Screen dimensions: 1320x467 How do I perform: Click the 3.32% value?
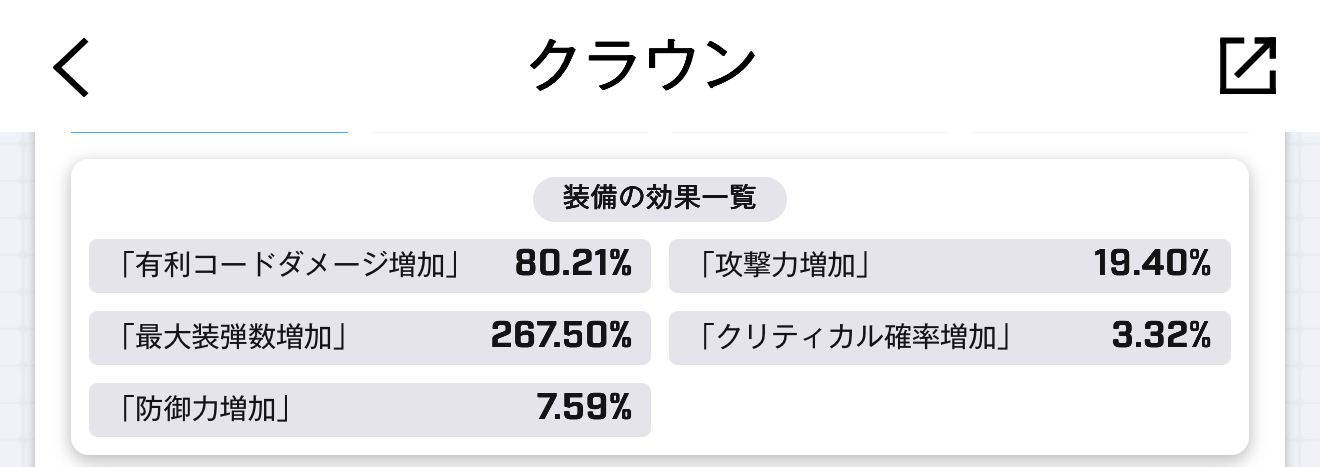[x=1161, y=336]
